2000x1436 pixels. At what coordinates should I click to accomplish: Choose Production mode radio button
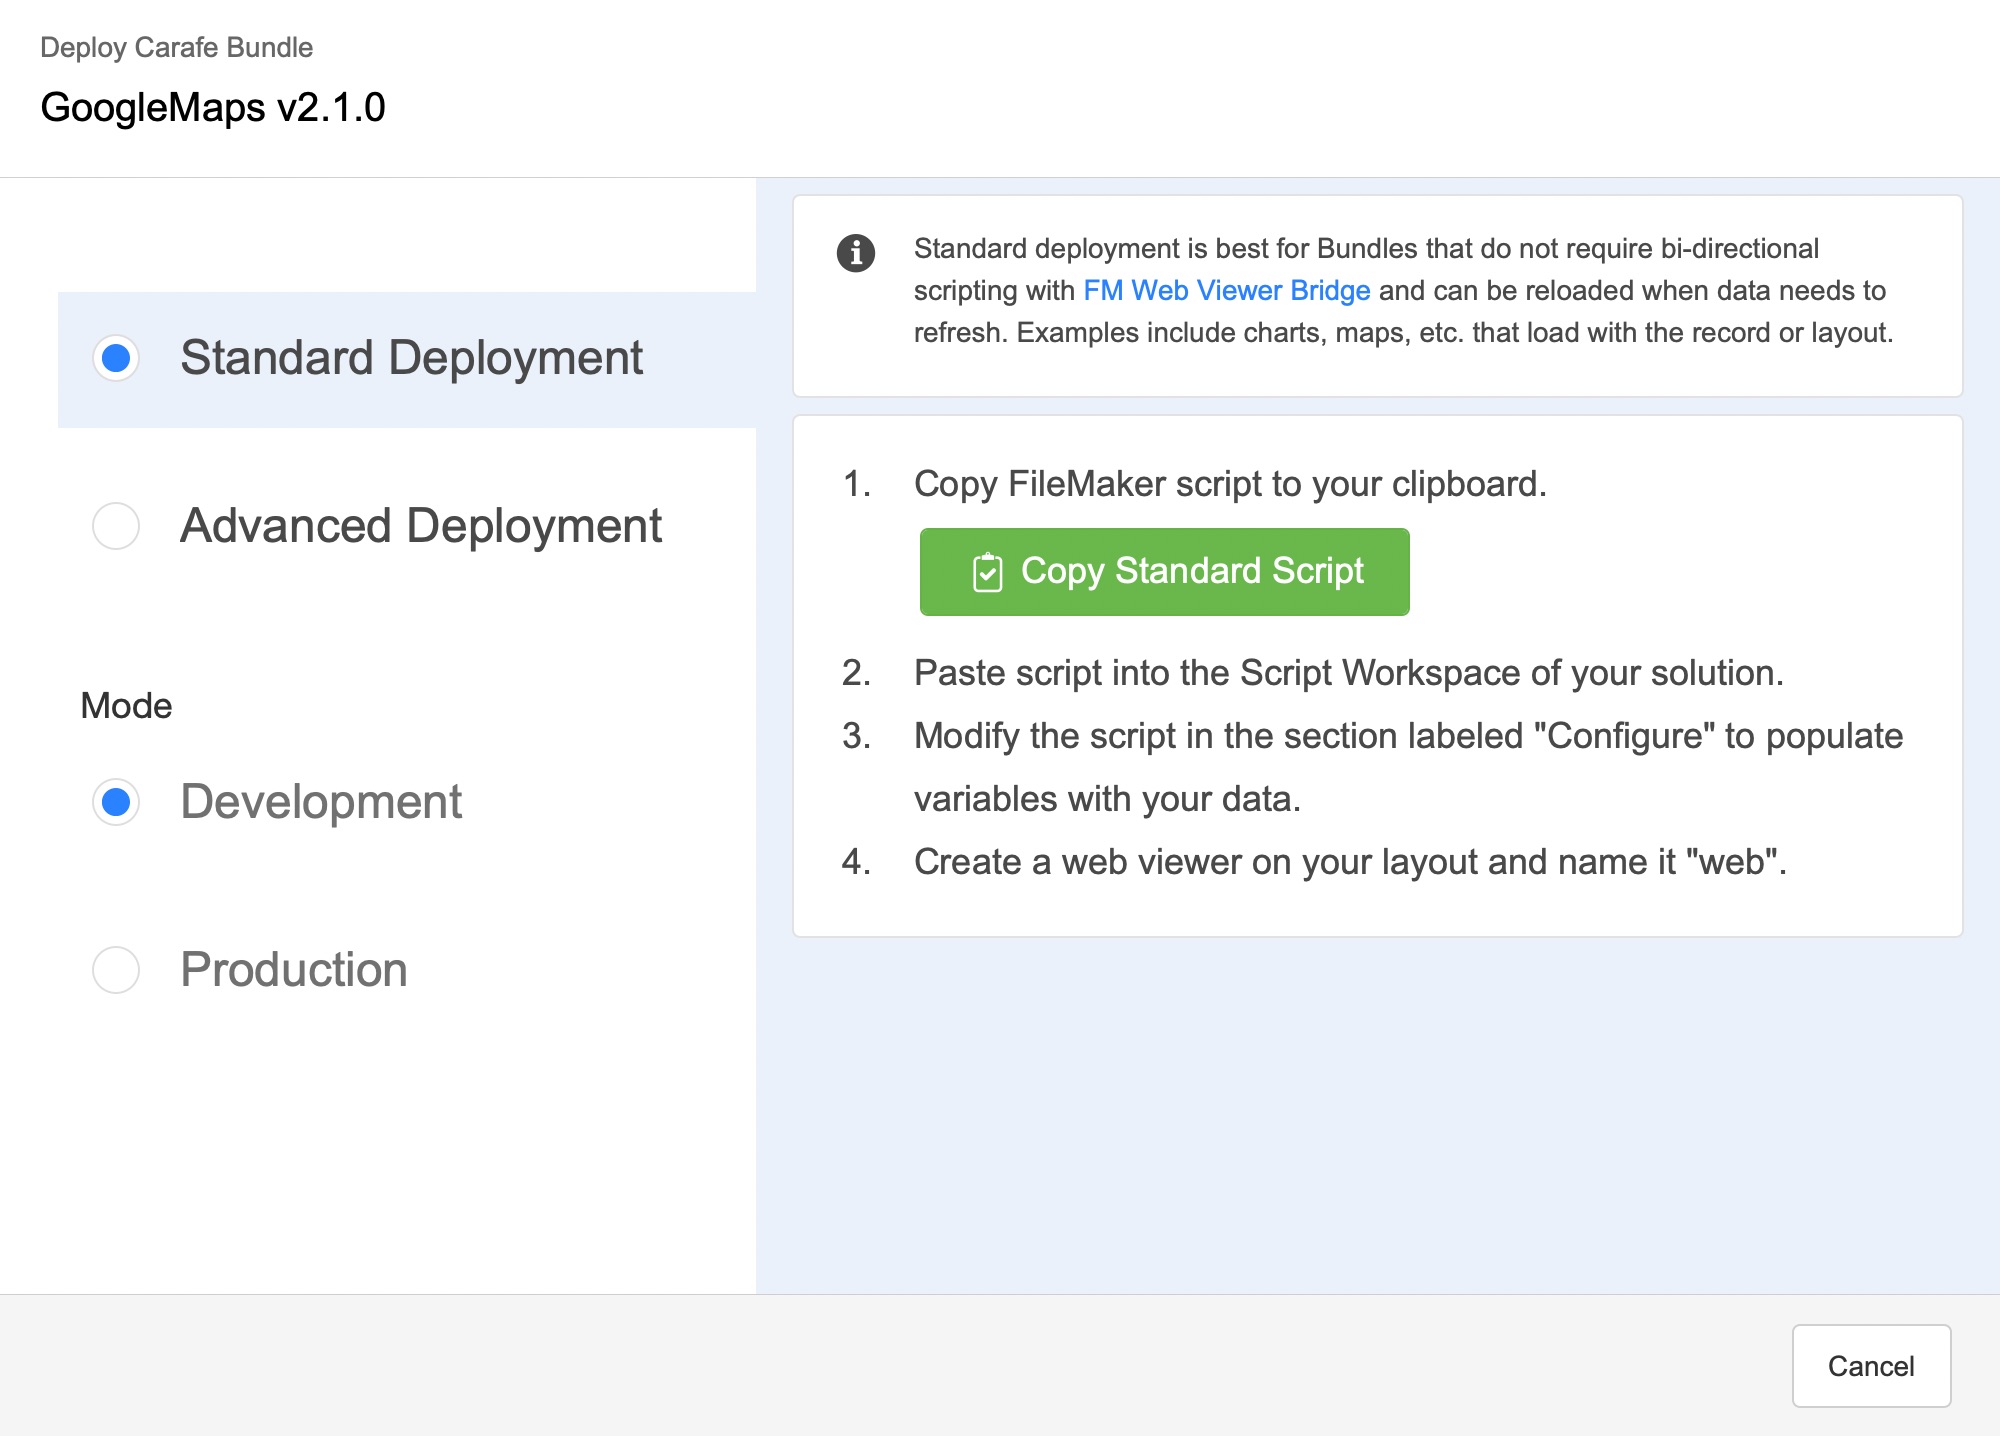pos(116,970)
